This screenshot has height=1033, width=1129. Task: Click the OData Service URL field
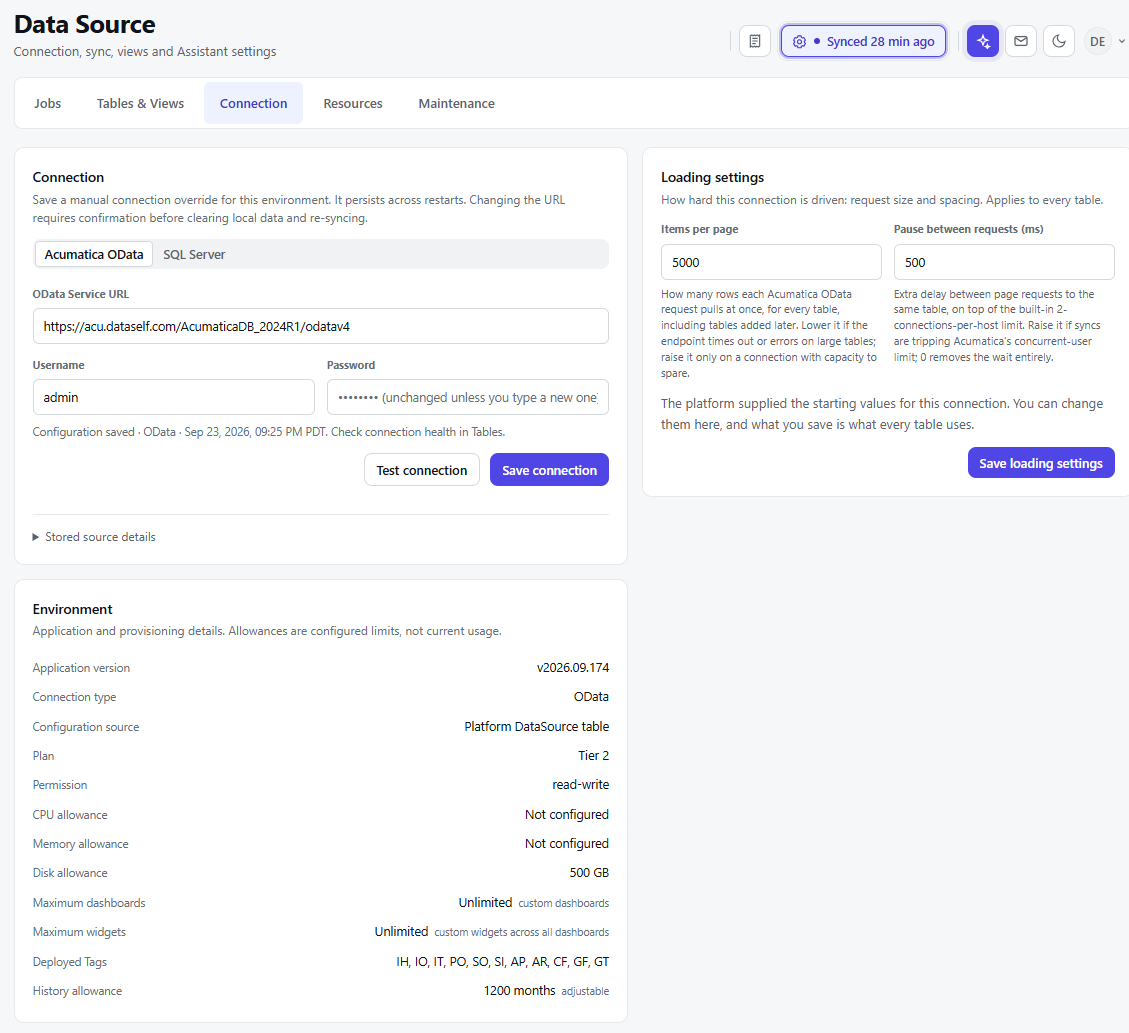click(320, 326)
